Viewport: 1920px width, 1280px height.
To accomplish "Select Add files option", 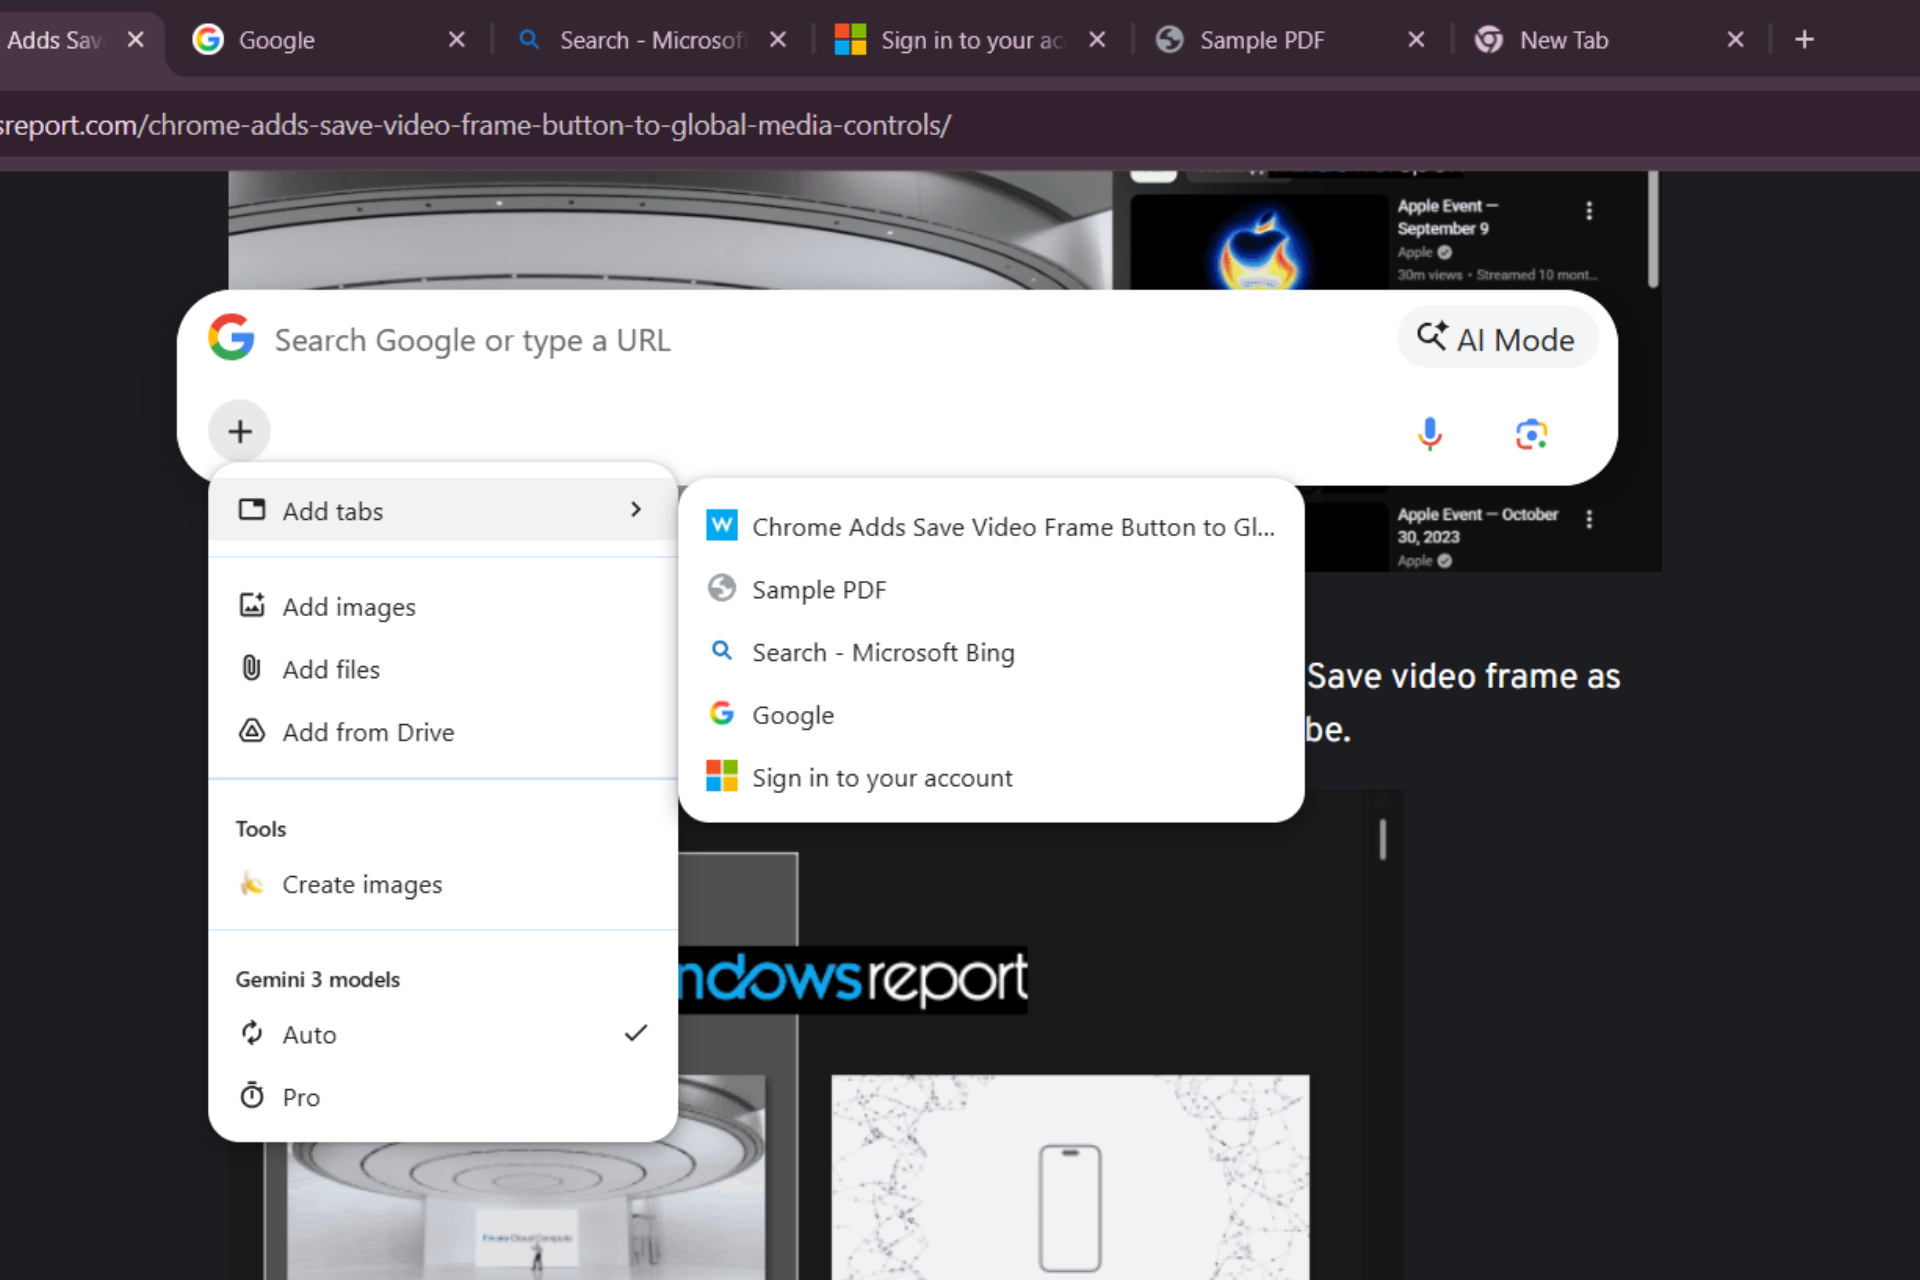I will click(x=443, y=669).
